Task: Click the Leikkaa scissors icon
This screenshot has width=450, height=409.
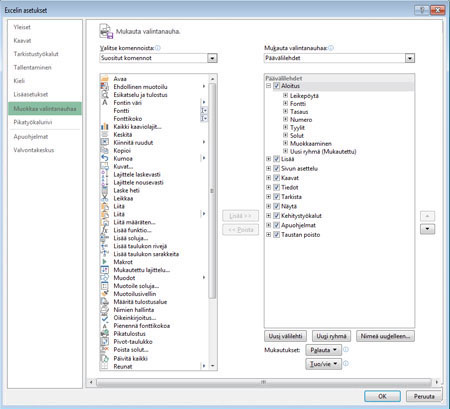Action: 105,198
